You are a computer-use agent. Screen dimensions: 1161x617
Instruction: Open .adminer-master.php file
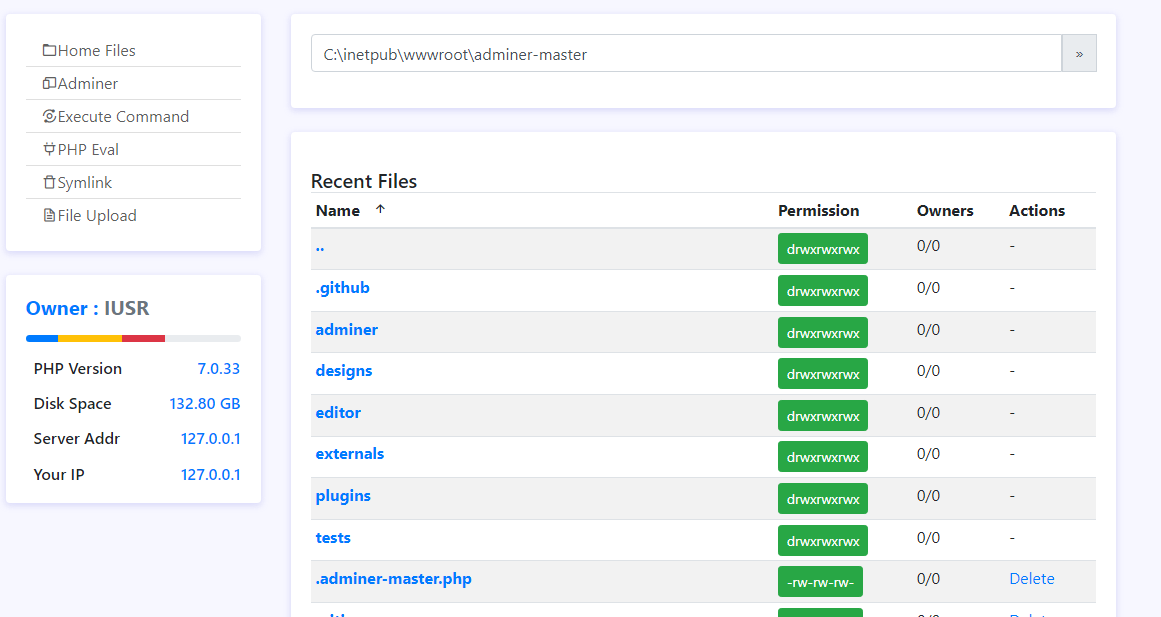pos(393,578)
